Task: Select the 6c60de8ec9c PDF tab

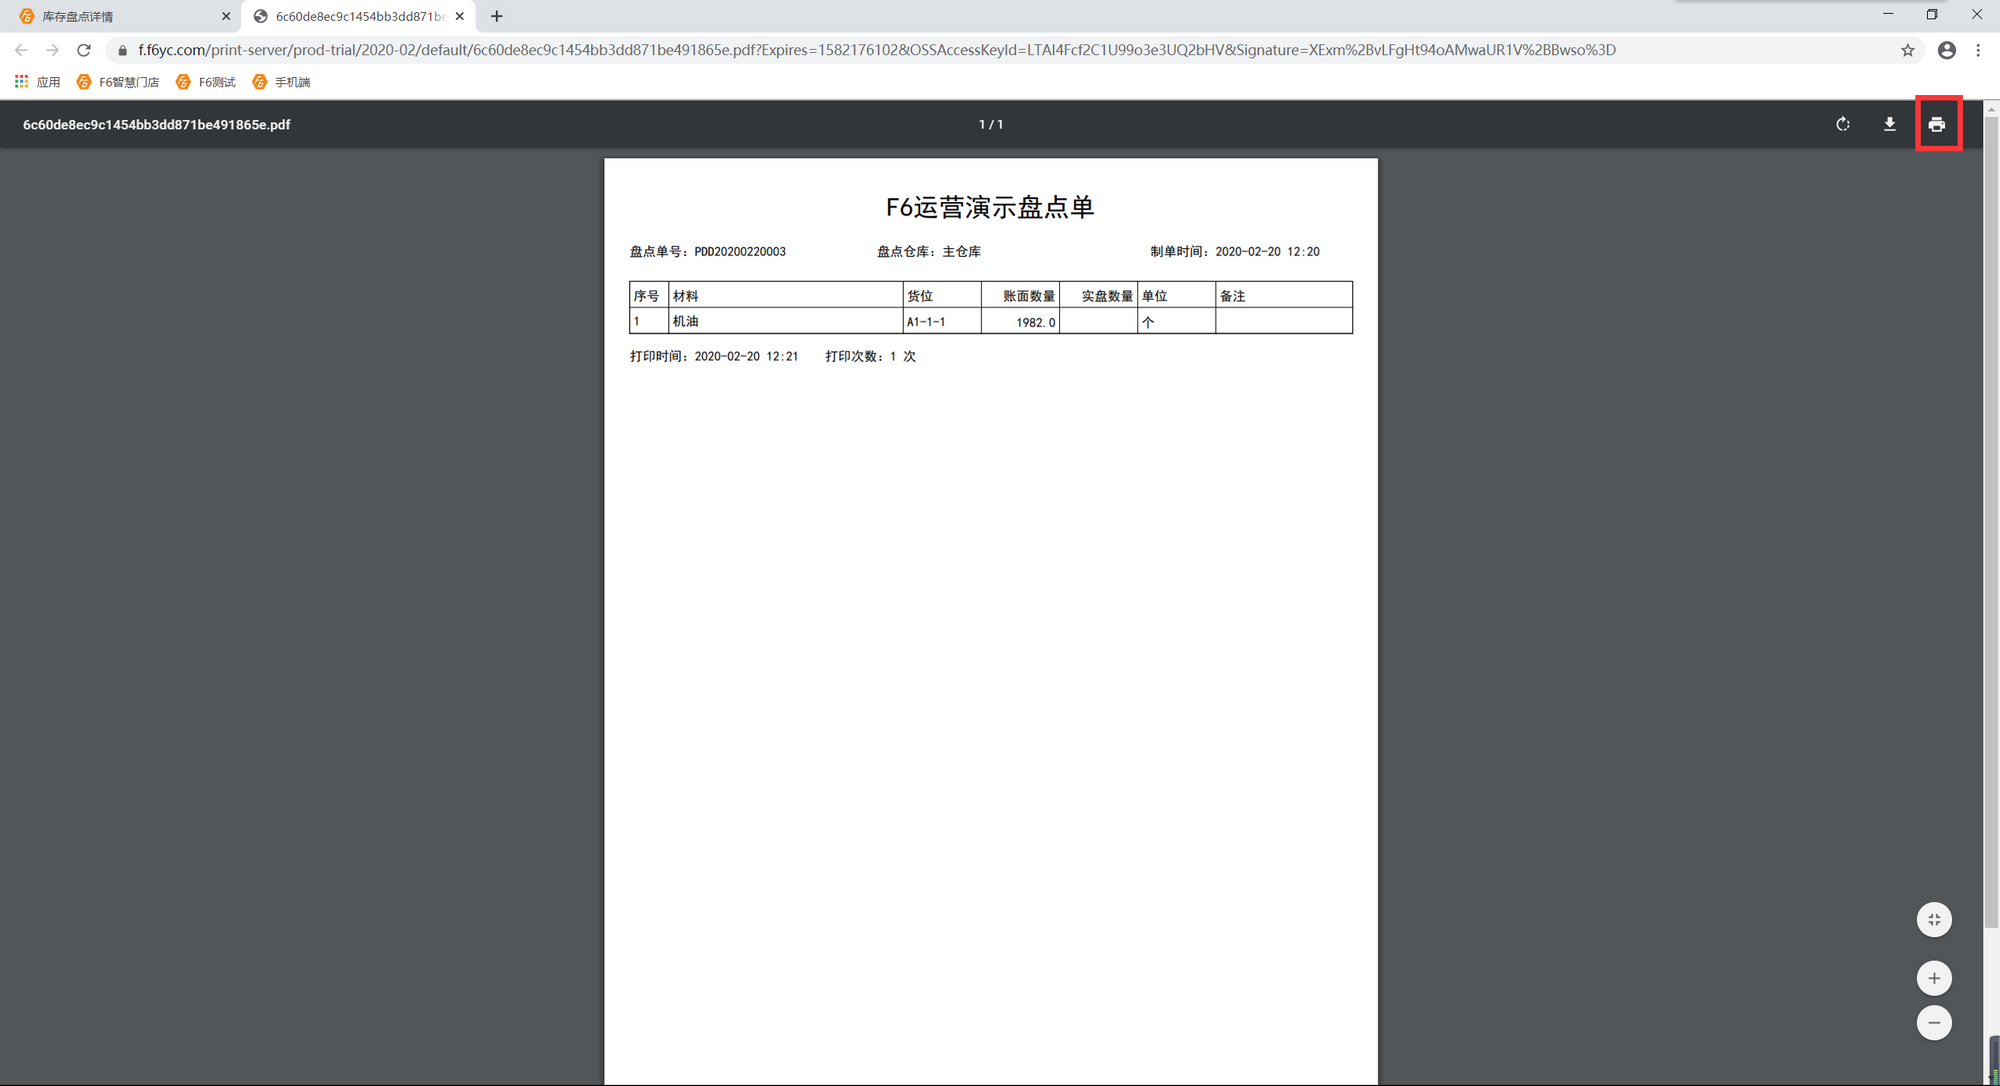Action: pyautogui.click(x=358, y=16)
